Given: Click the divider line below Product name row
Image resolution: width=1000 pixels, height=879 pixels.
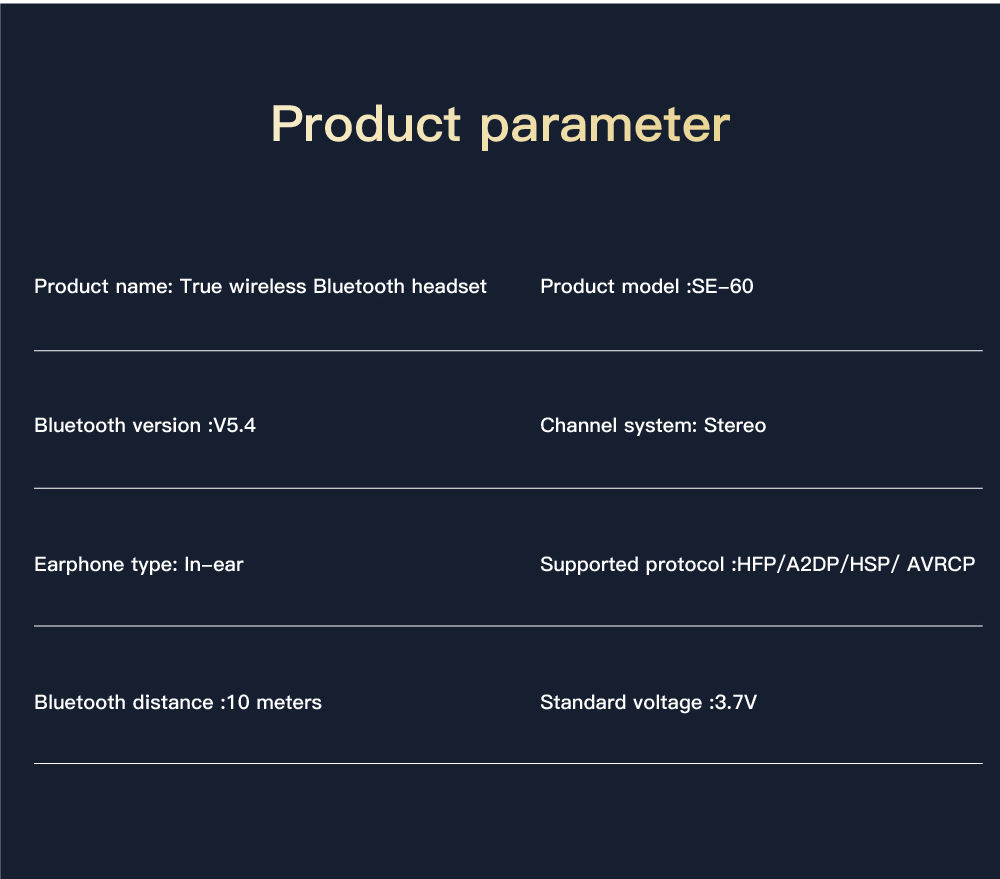Looking at the screenshot, I should point(508,351).
